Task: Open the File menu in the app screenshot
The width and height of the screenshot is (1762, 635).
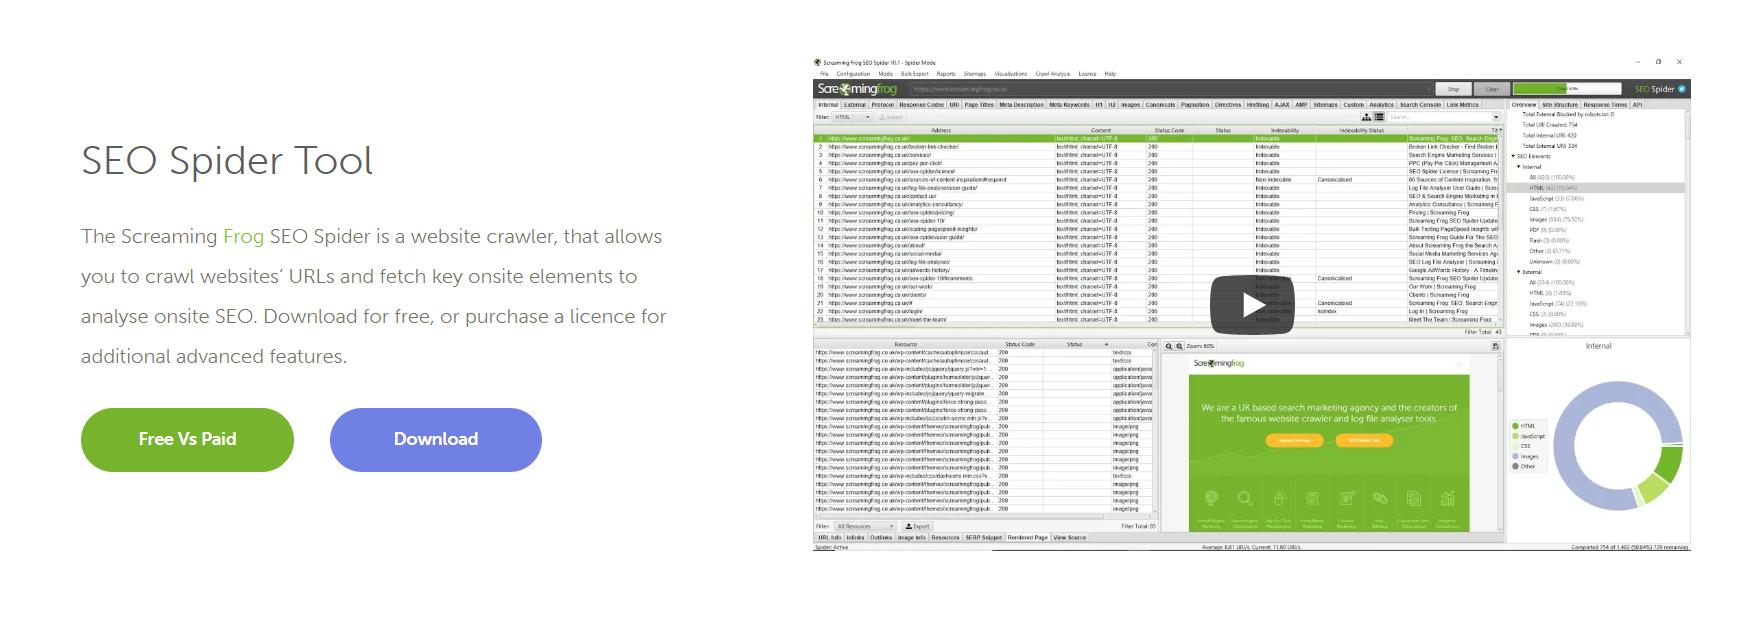Action: [824, 74]
